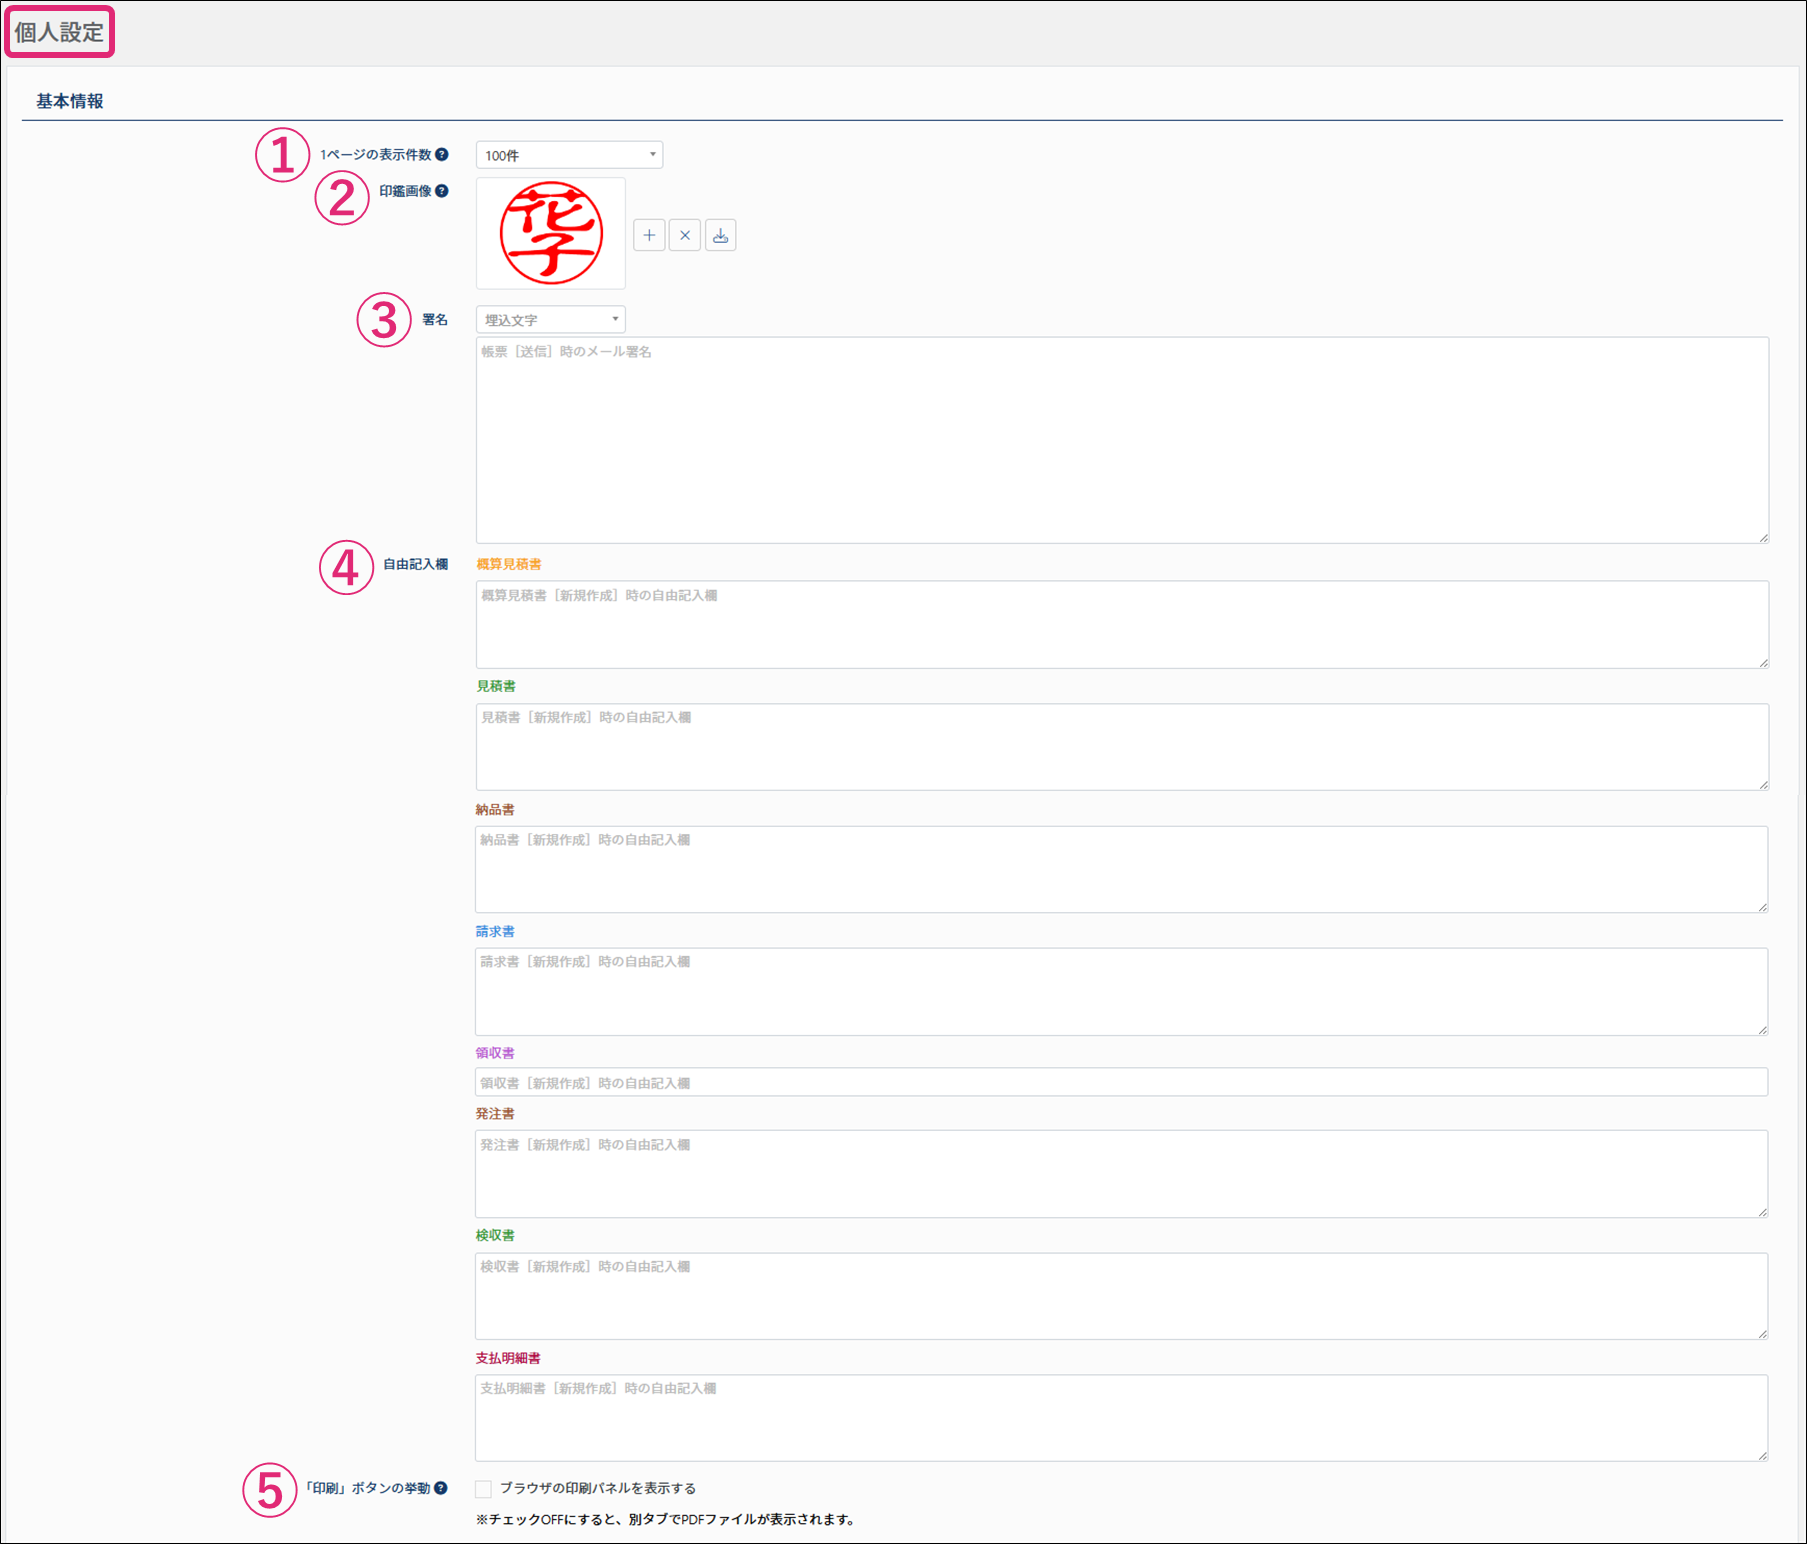Select the 納品書 free entry textarea
This screenshot has height=1564, width=1807.
1121,869
